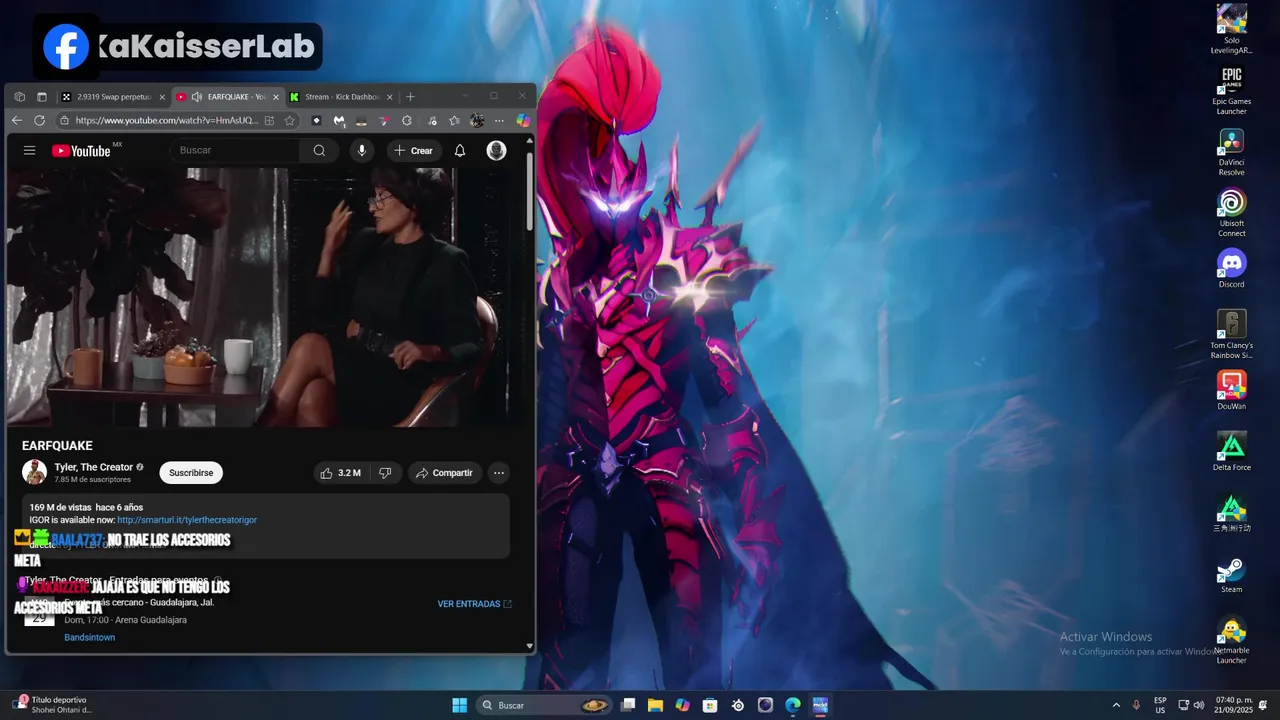
Task: Launch the Delta Force desktop shortcut
Action: (1231, 451)
